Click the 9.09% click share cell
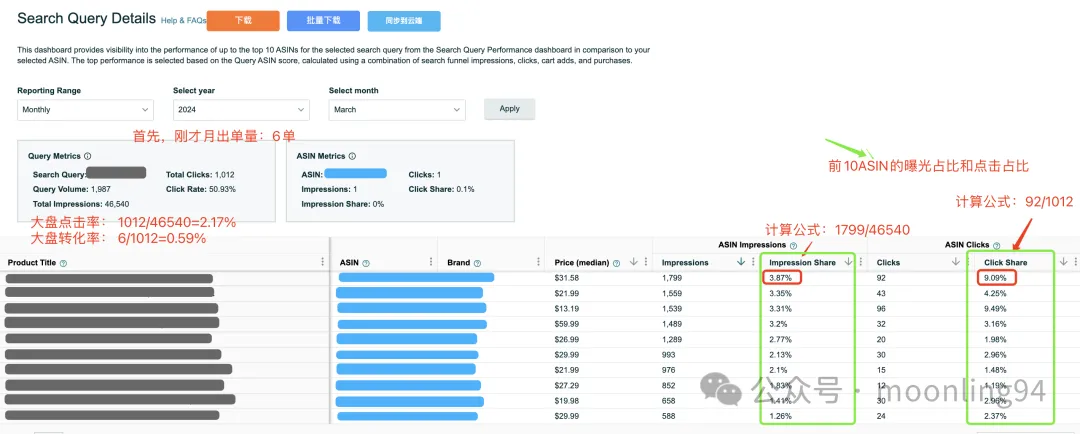Image resolution: width=1080 pixels, height=434 pixels. pos(996,278)
